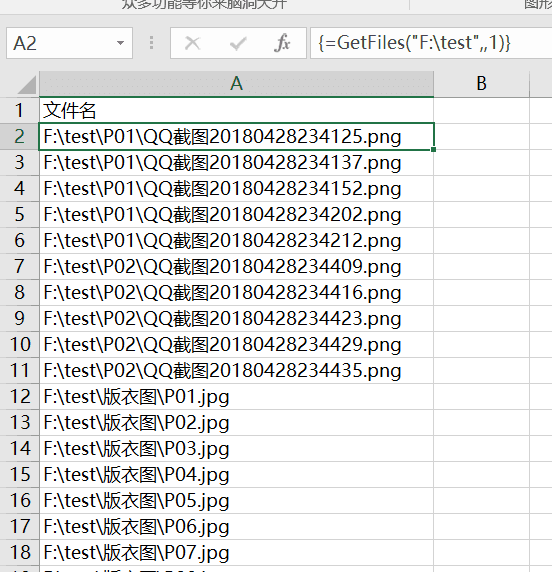Click the formula bar resize dots handle
Screen dimensions: 552x572
point(151,43)
